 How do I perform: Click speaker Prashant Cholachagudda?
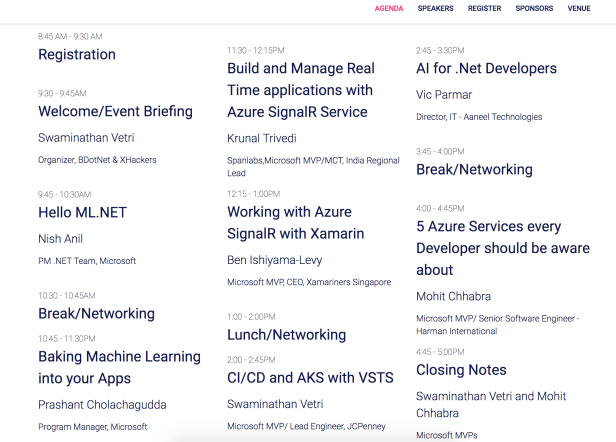tap(102, 405)
